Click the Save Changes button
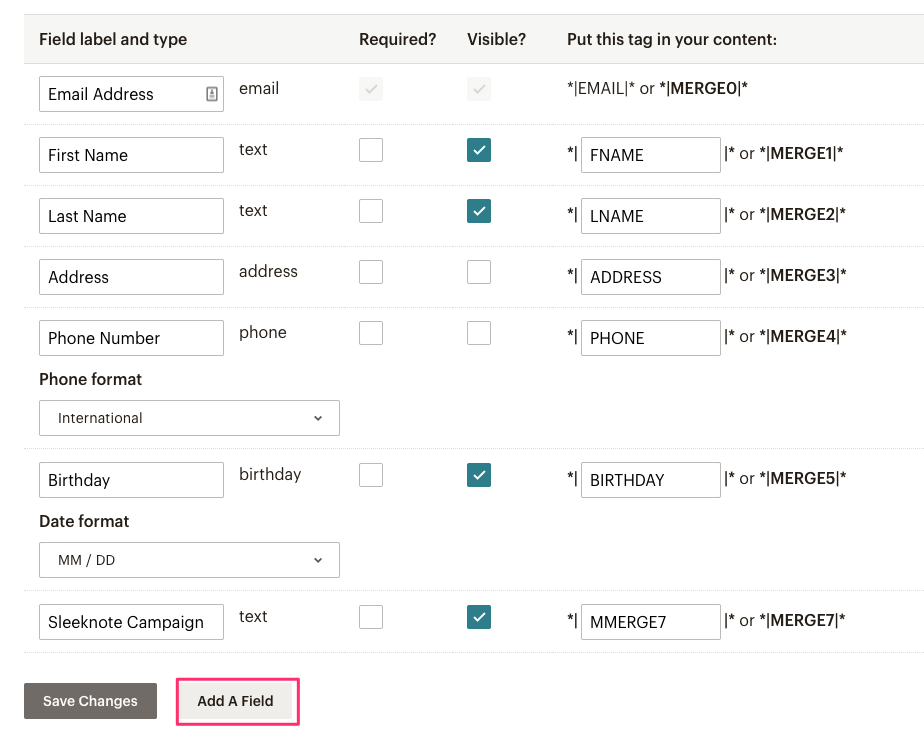The height and width of the screenshot is (729, 924). 90,701
